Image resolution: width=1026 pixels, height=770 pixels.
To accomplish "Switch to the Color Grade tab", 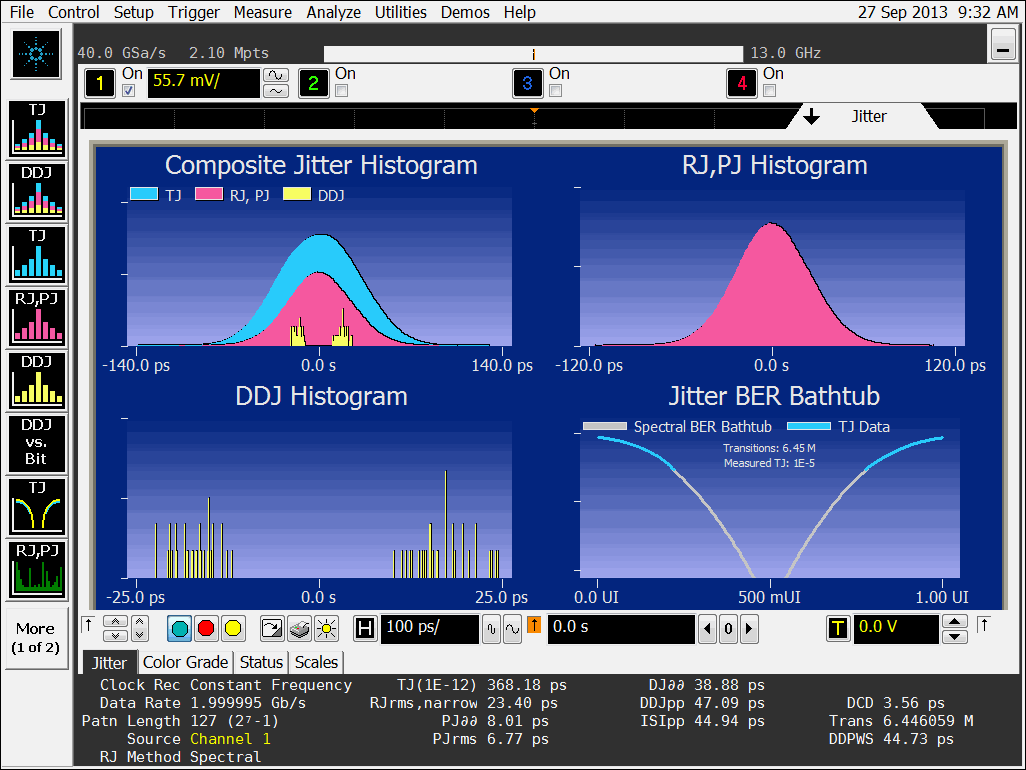I will point(185,662).
